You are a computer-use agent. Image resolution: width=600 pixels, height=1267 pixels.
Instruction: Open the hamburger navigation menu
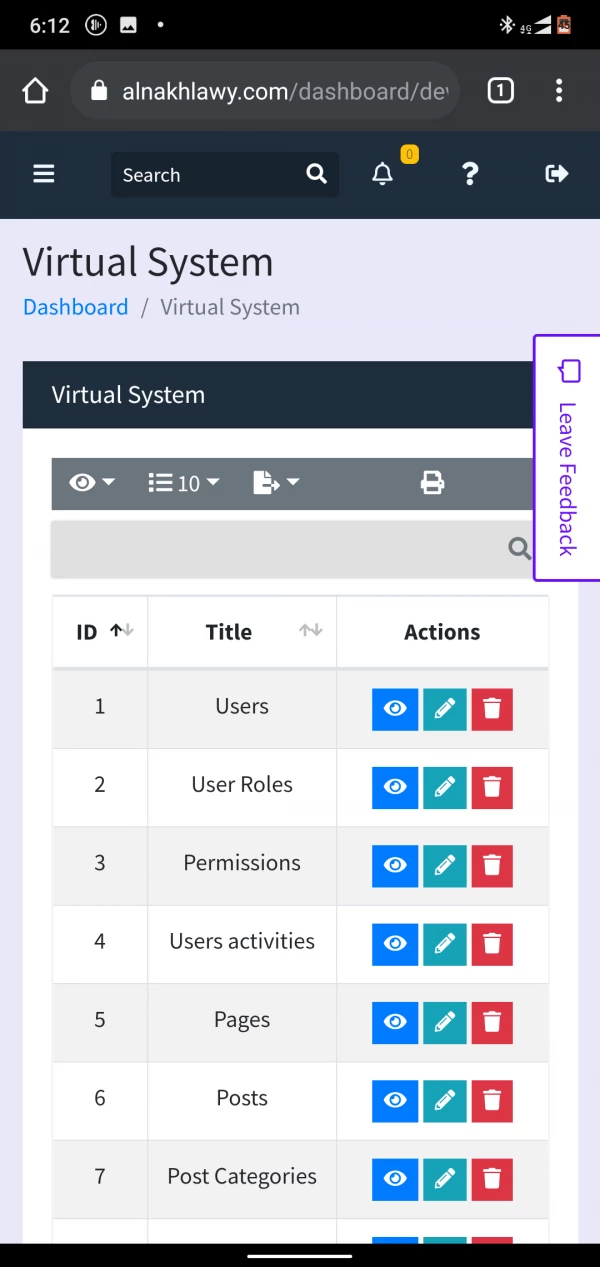coord(43,174)
